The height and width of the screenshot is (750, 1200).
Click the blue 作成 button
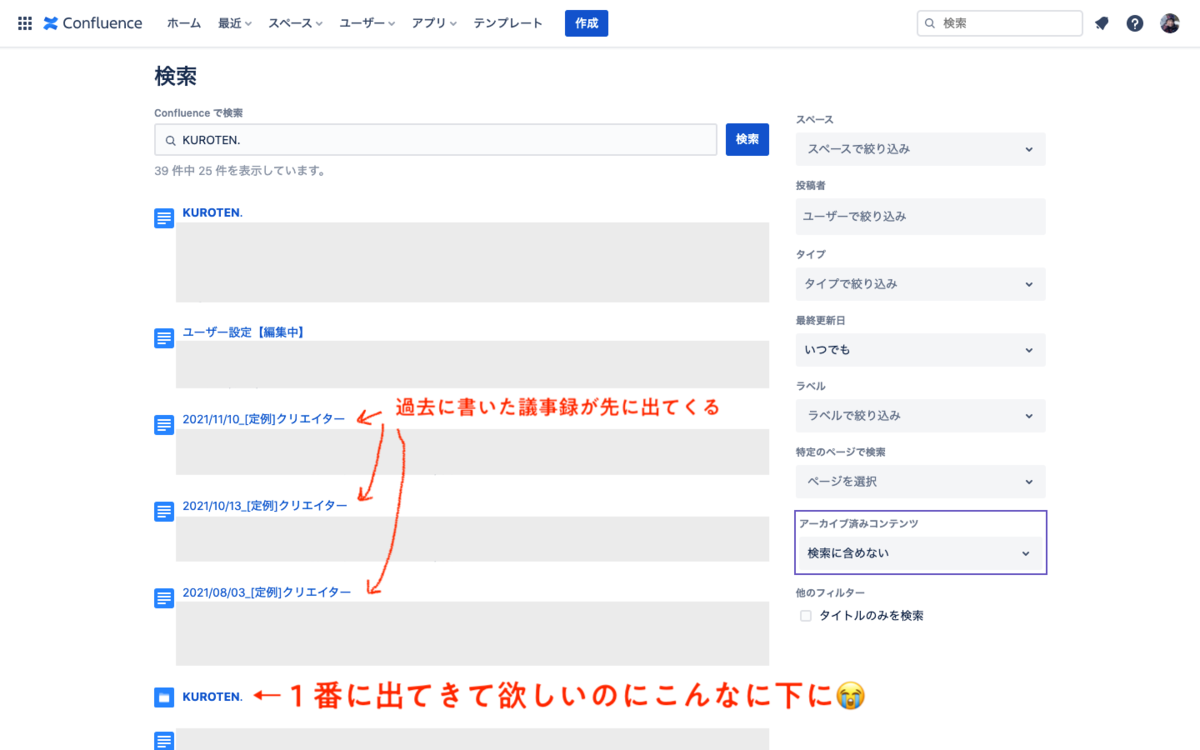click(586, 23)
